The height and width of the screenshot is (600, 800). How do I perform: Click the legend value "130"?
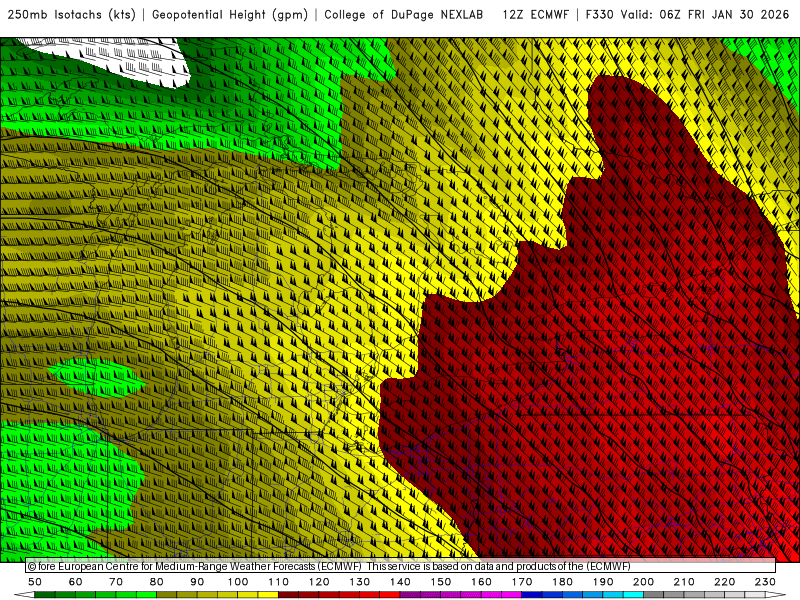coord(360,582)
